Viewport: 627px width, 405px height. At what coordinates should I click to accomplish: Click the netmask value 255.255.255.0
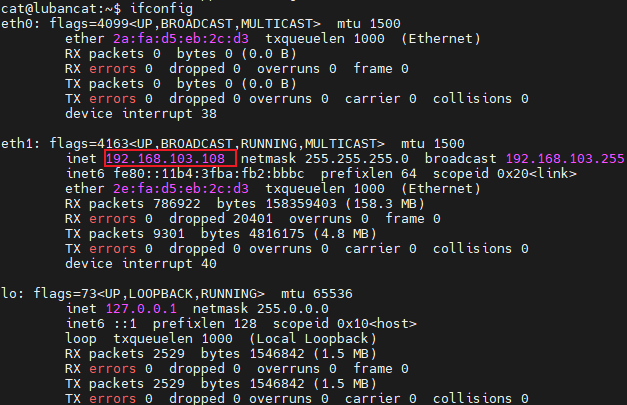point(357,159)
